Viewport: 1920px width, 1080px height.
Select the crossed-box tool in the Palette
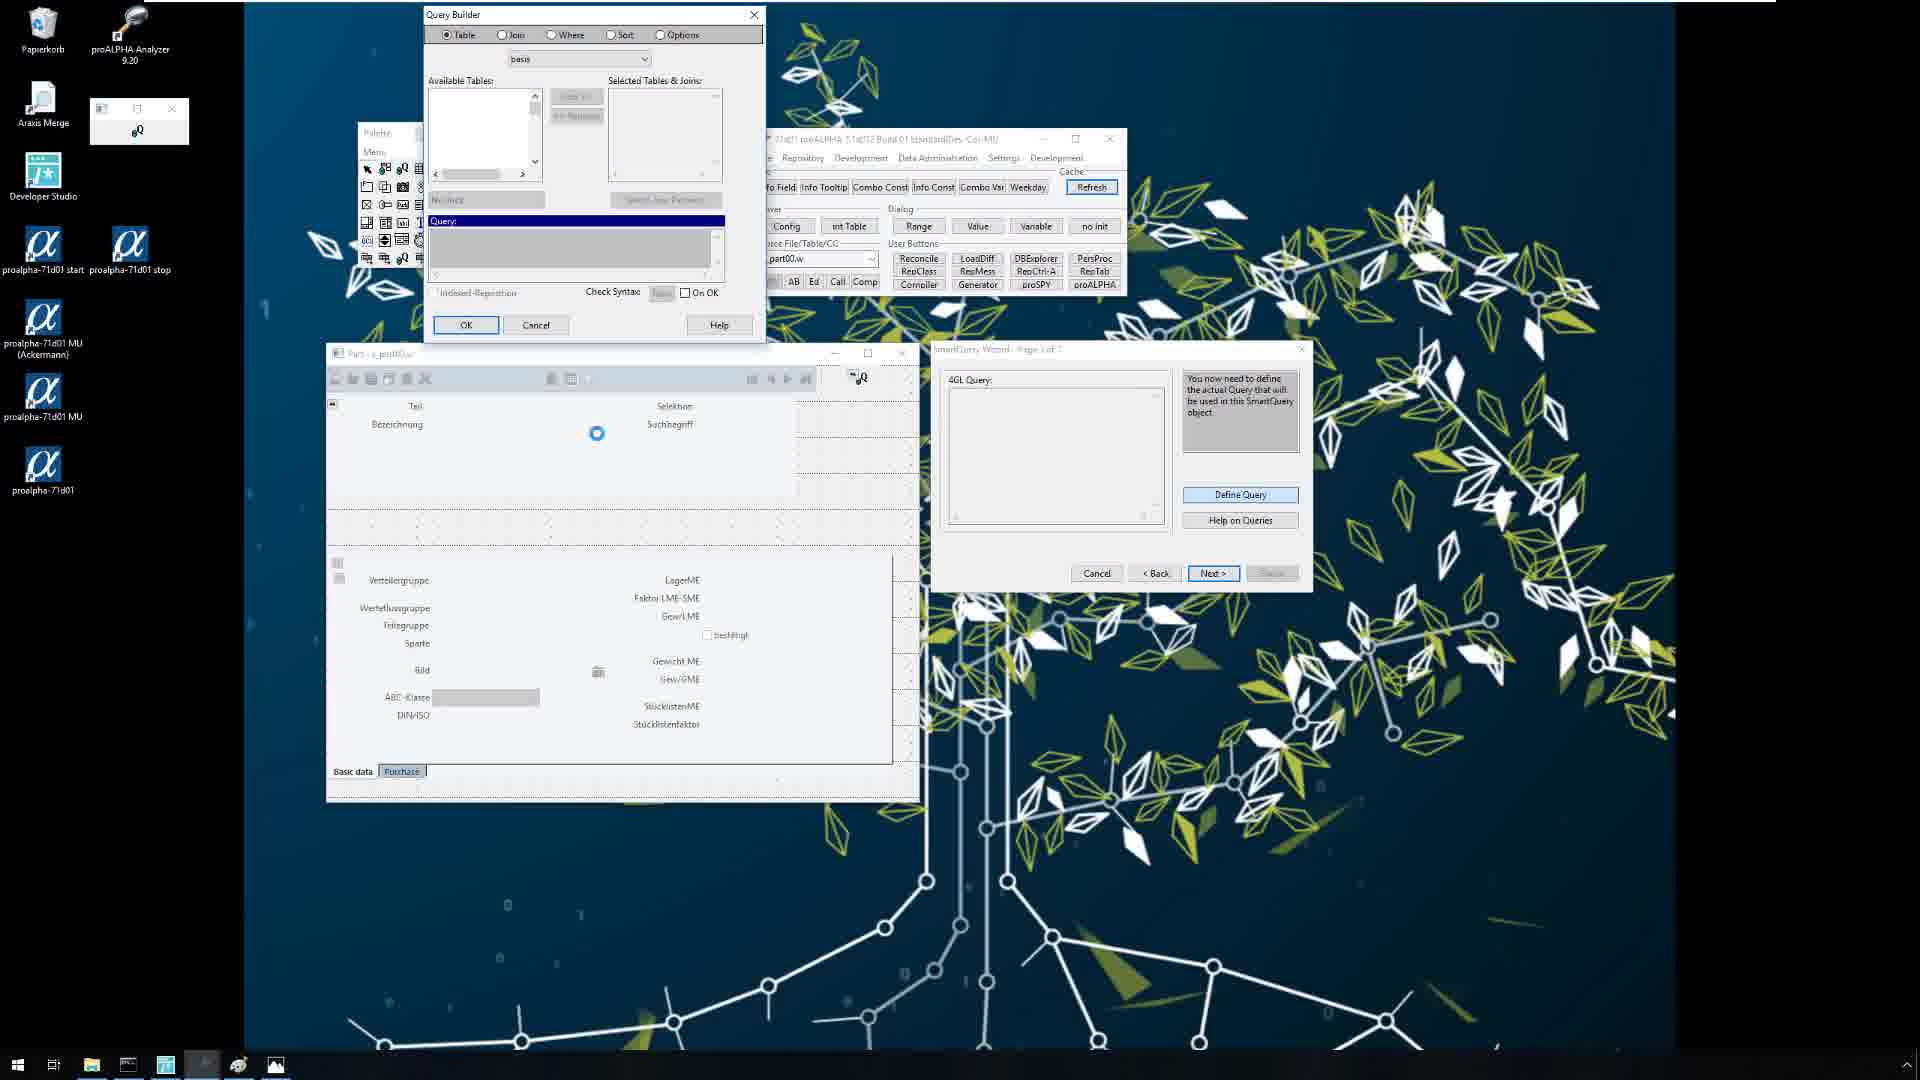(367, 205)
